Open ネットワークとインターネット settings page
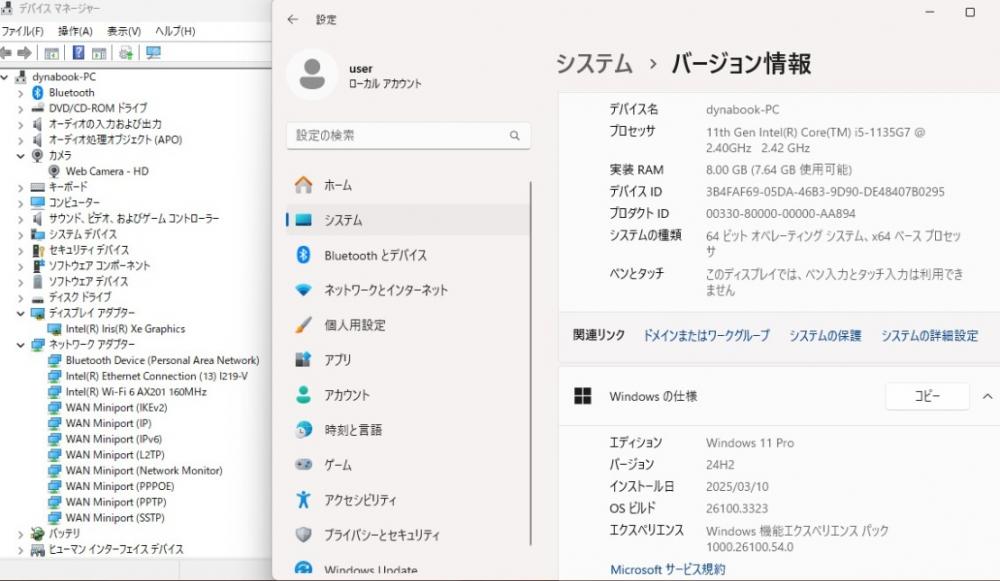This screenshot has width=1000, height=581. 385,290
